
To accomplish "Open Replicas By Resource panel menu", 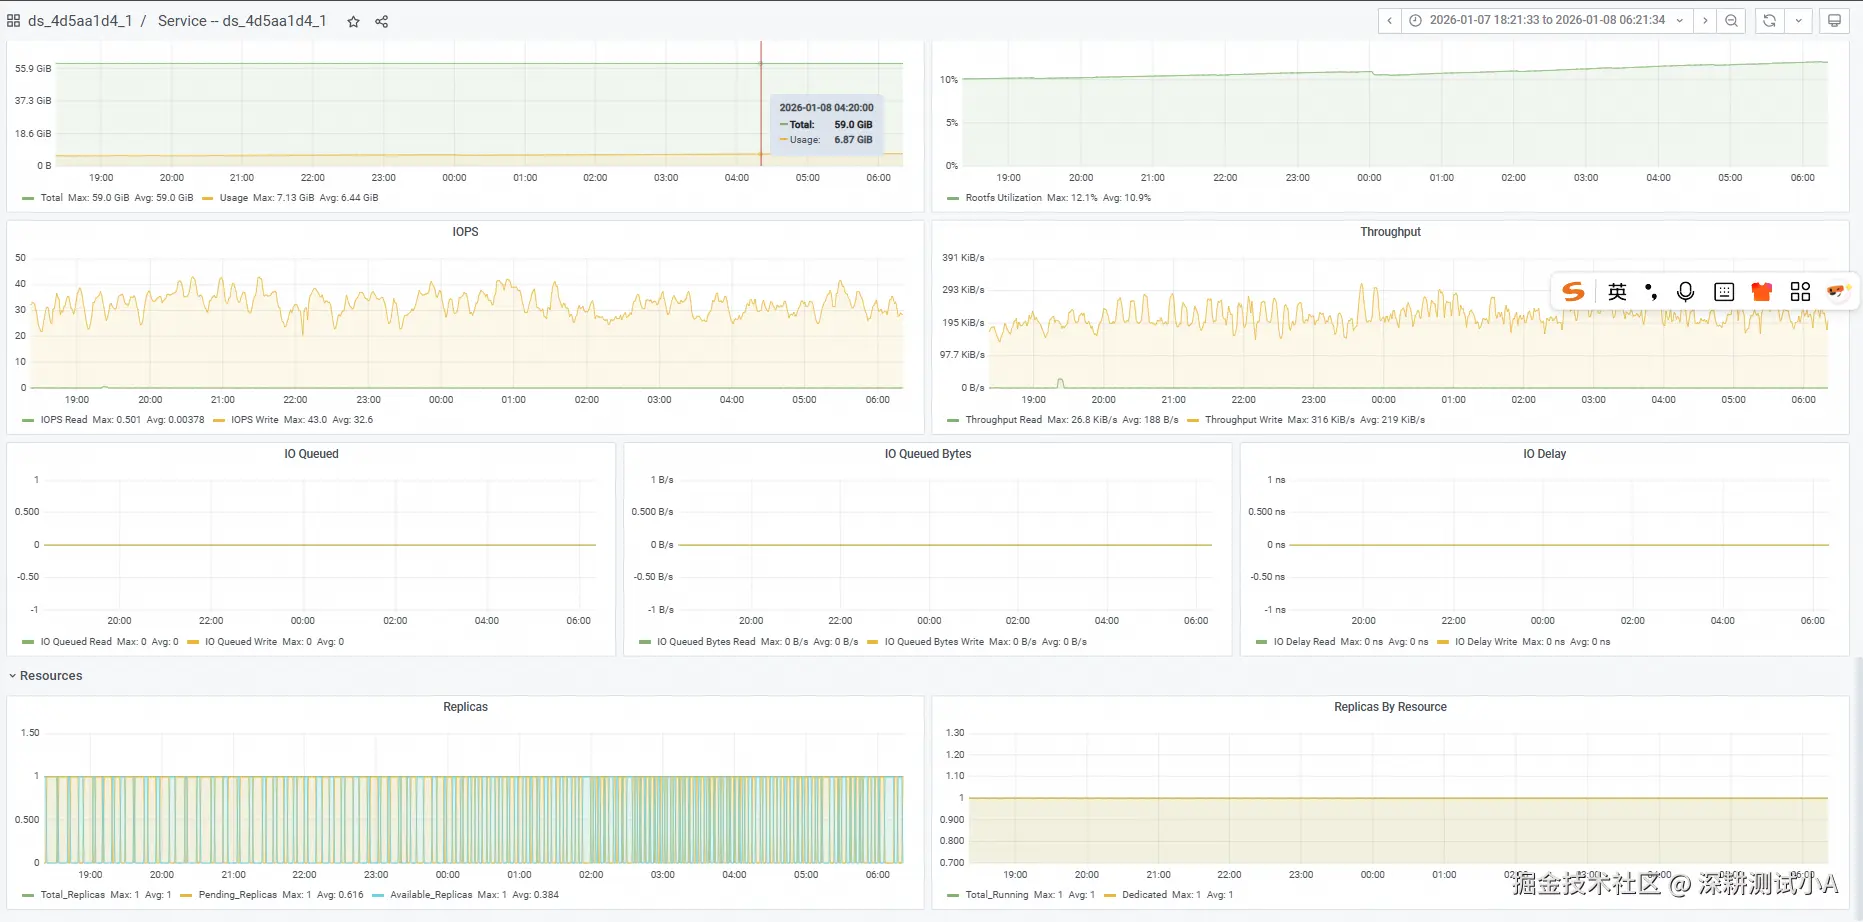I will [1390, 707].
